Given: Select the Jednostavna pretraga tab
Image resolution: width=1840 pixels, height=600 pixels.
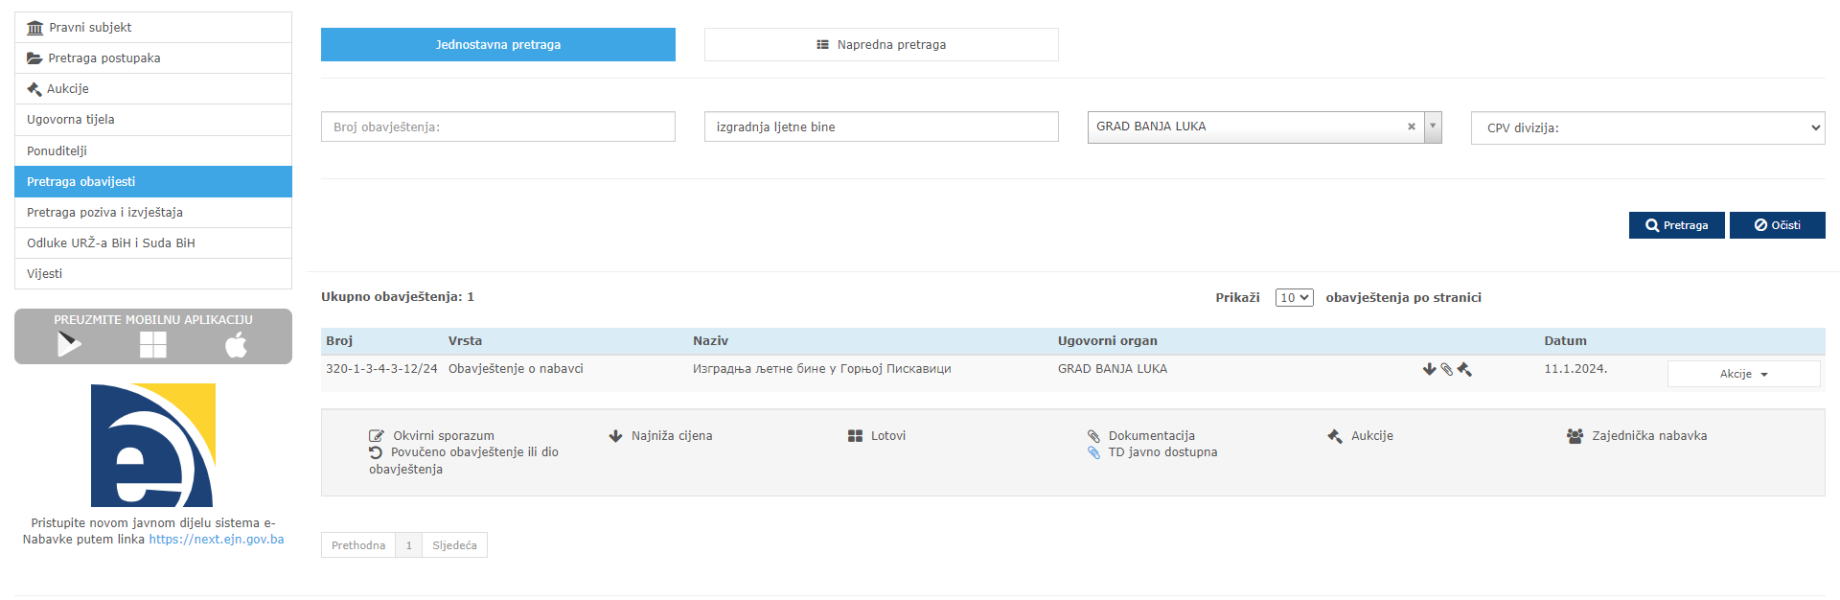Looking at the screenshot, I should 498,45.
